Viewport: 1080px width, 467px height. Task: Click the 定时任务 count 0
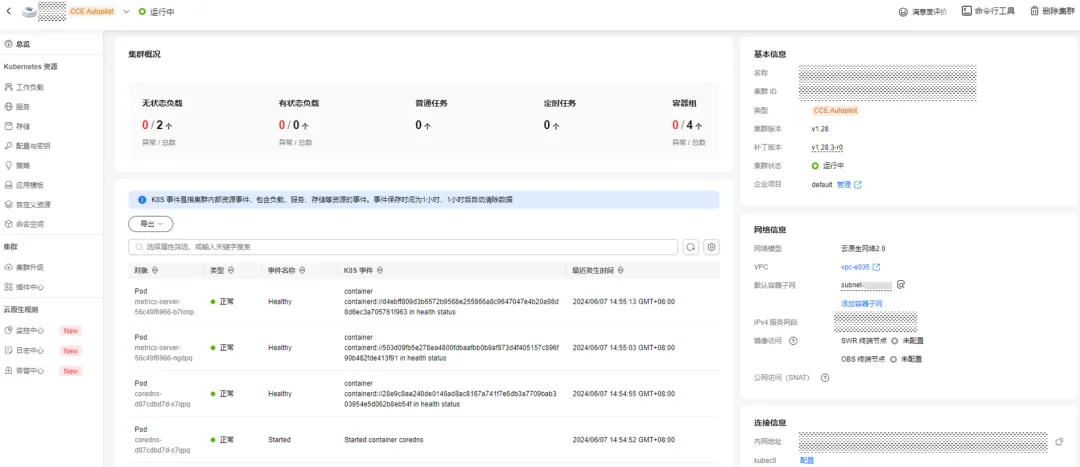click(551, 125)
